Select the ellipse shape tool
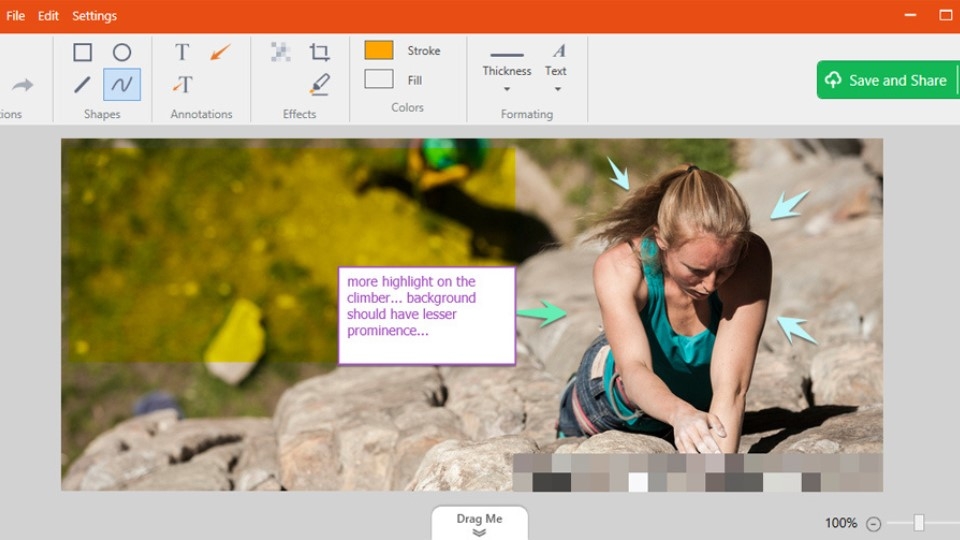 tap(122, 52)
